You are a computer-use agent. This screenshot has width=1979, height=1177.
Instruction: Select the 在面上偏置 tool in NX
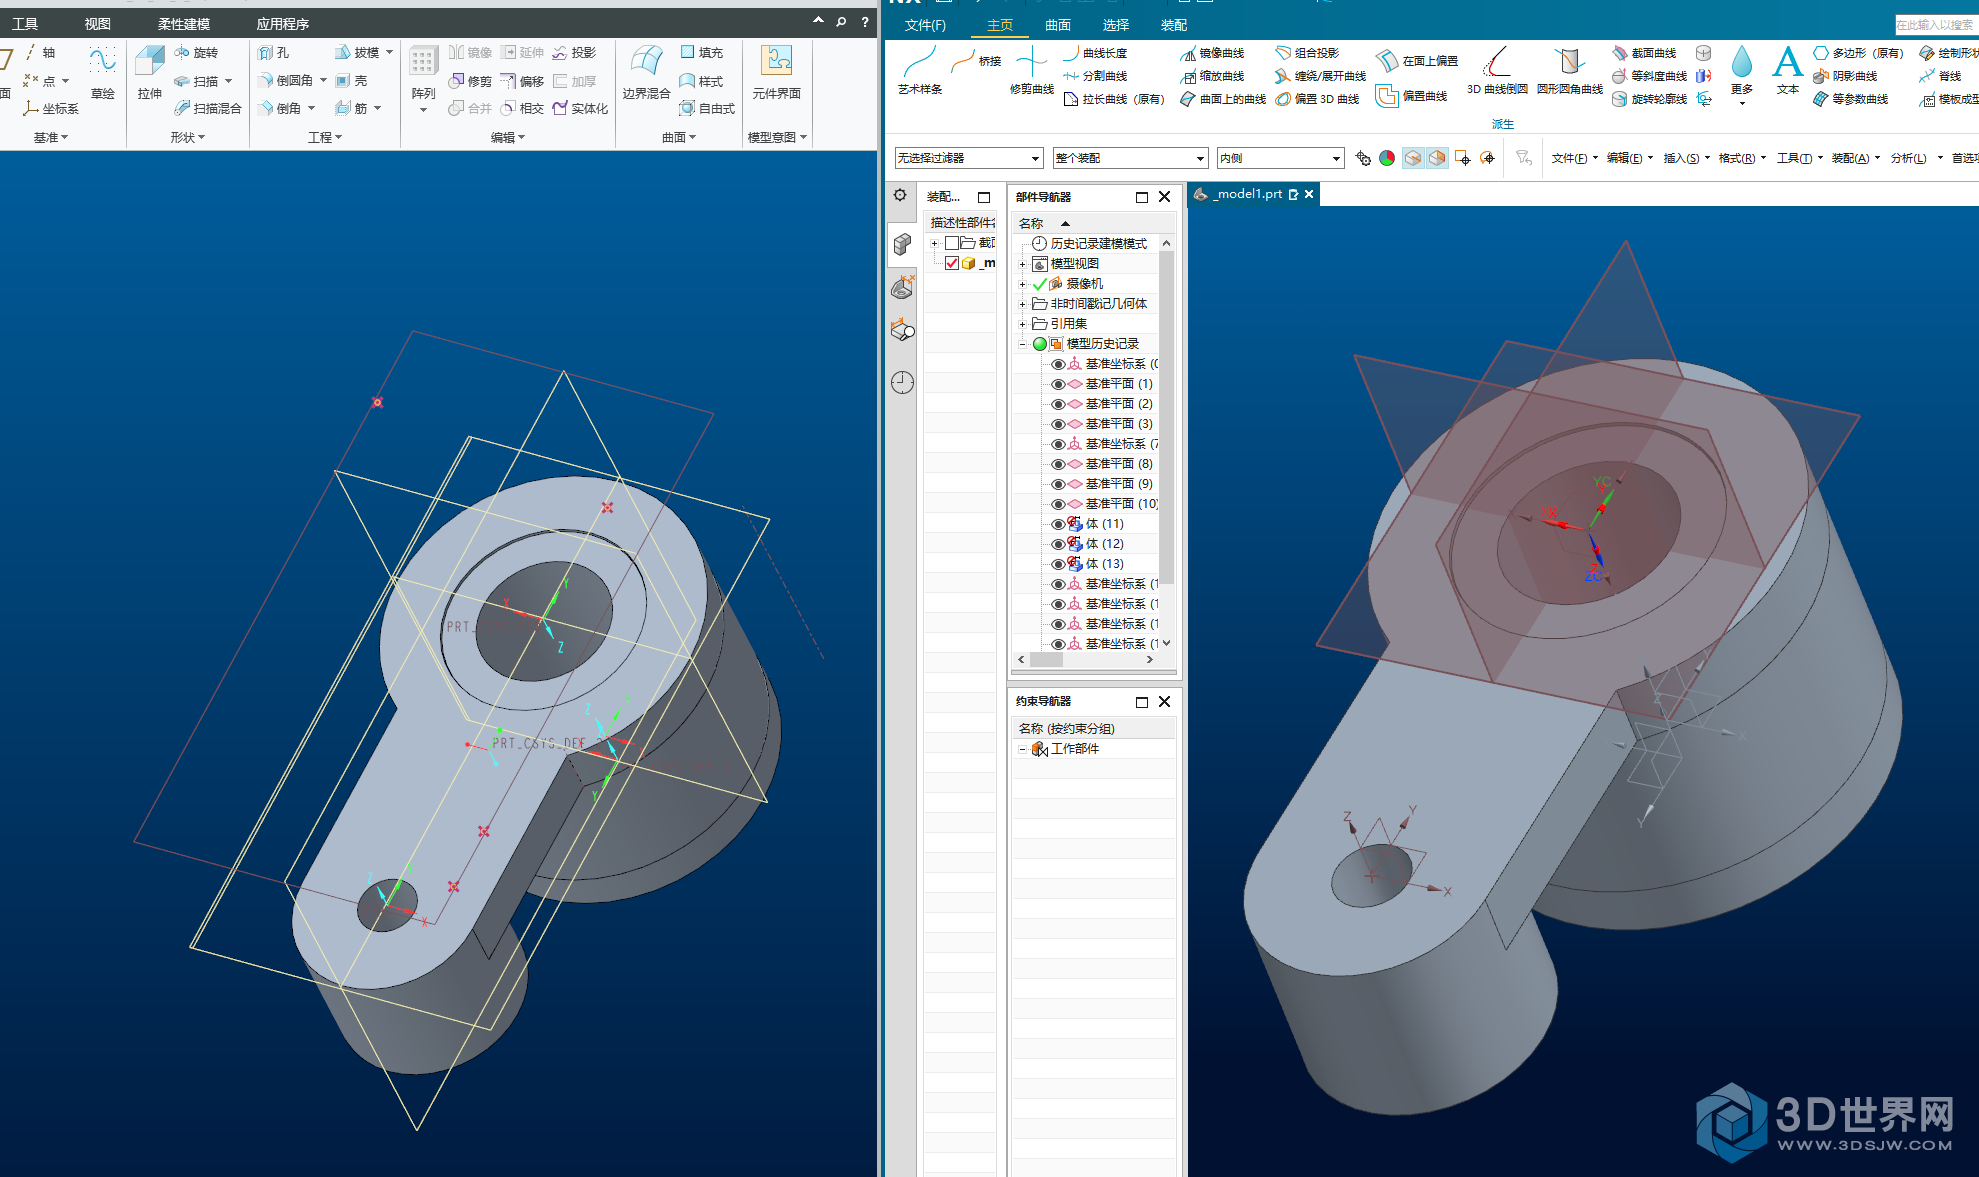[1418, 60]
